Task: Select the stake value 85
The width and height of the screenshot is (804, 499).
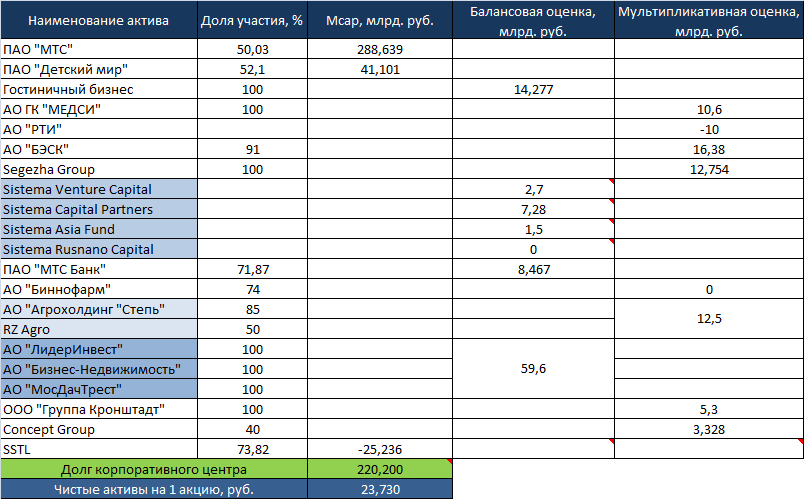Action: coord(252,309)
